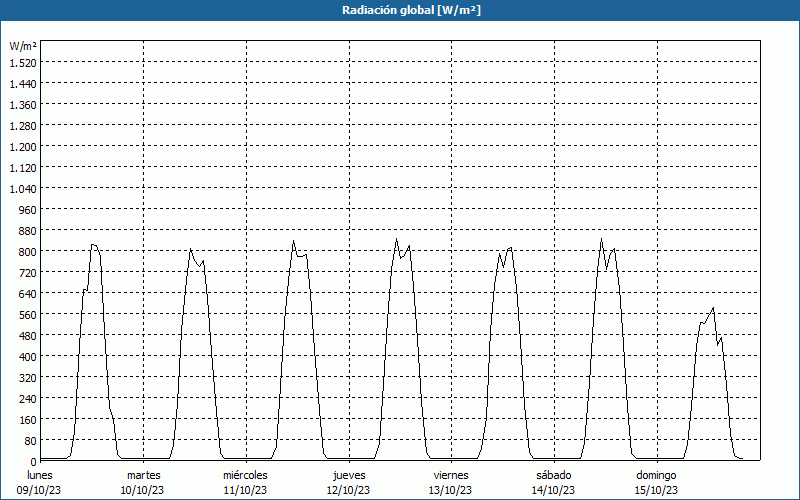Image resolution: width=800 pixels, height=500 pixels.
Task: Click the 13/10/23 date label
Action: (x=451, y=490)
